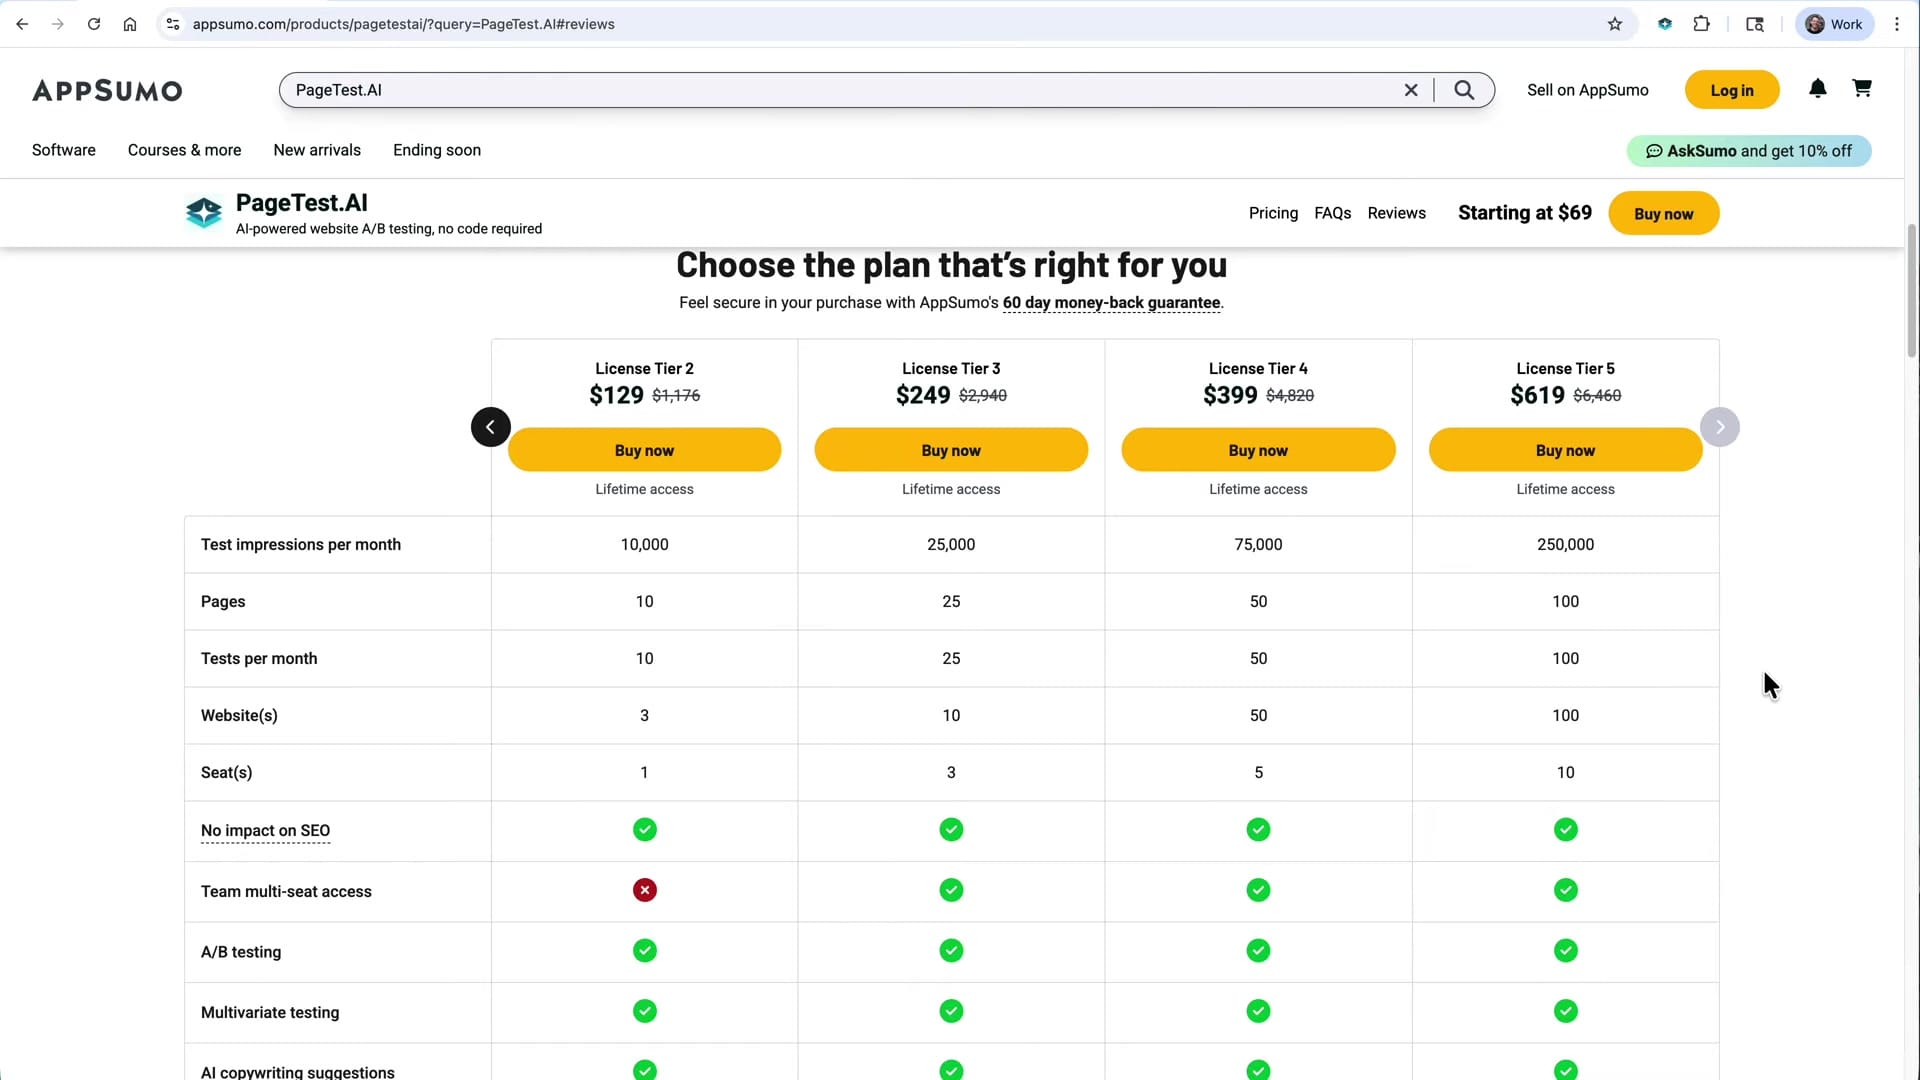Bookmark this page with the star icon
The width and height of the screenshot is (1920, 1080).
1615,24
